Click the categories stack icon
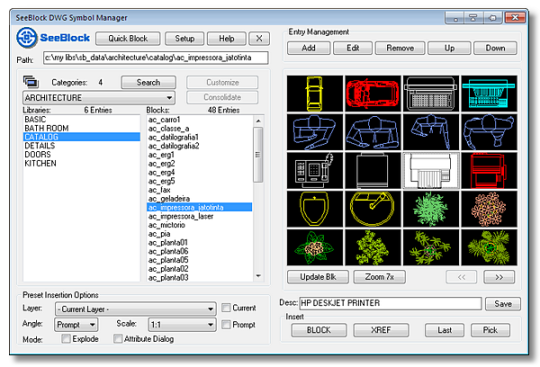Screen dimensions: 540x367 [x=31, y=82]
